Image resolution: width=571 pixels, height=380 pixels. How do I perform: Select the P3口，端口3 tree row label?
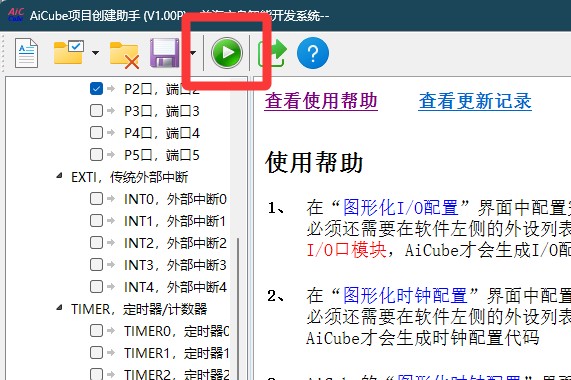pyautogui.click(x=162, y=111)
